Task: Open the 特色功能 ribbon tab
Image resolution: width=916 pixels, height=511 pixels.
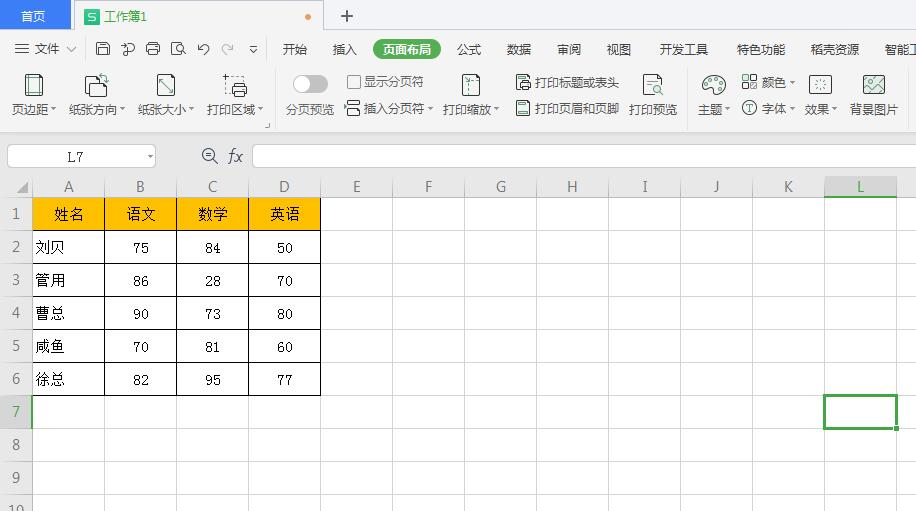Action: pyautogui.click(x=761, y=50)
